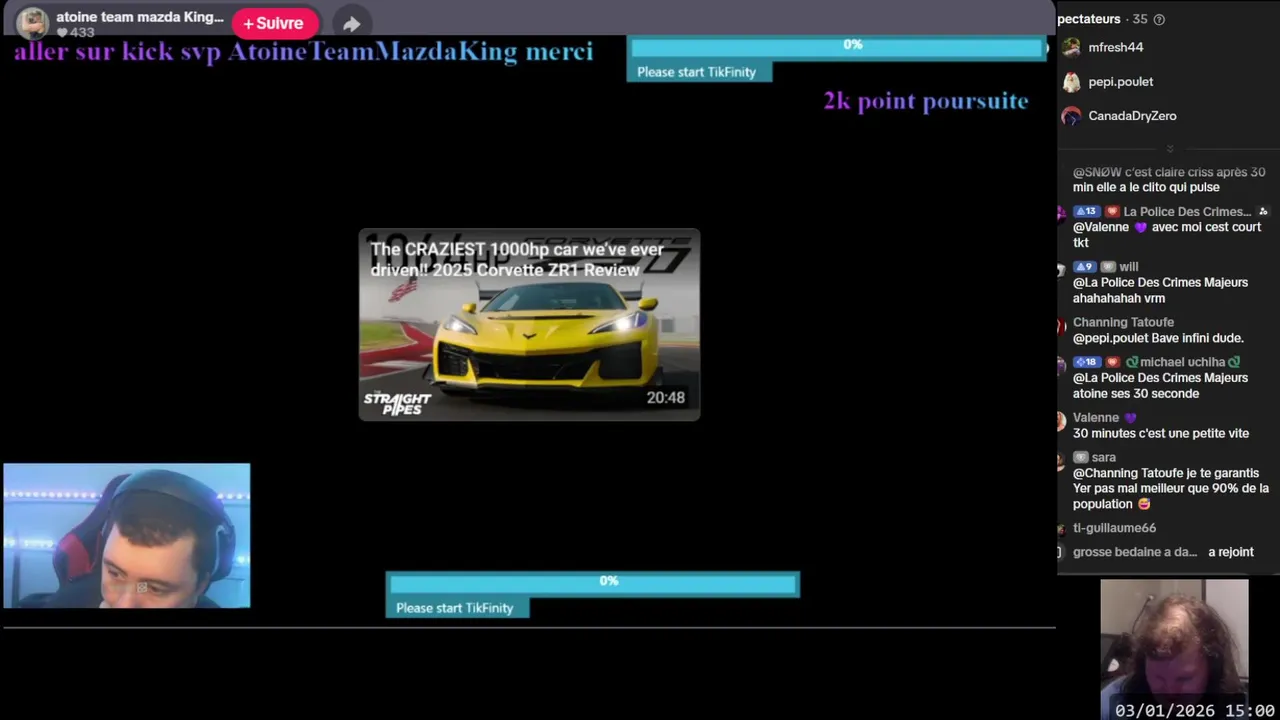Click message '30 minutes c'est une petite vite'
The height and width of the screenshot is (720, 1280).
point(1161,434)
